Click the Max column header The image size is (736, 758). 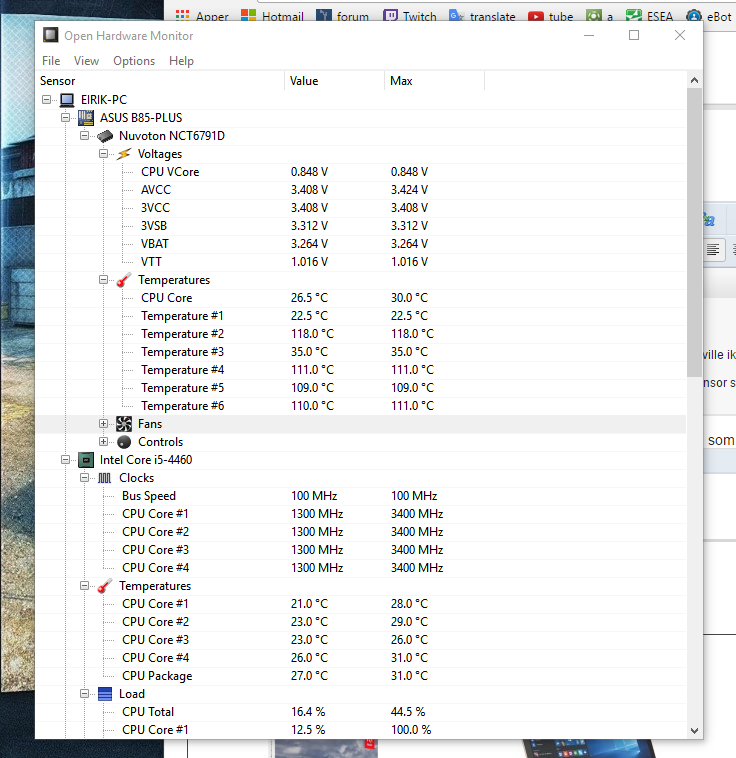(434, 81)
